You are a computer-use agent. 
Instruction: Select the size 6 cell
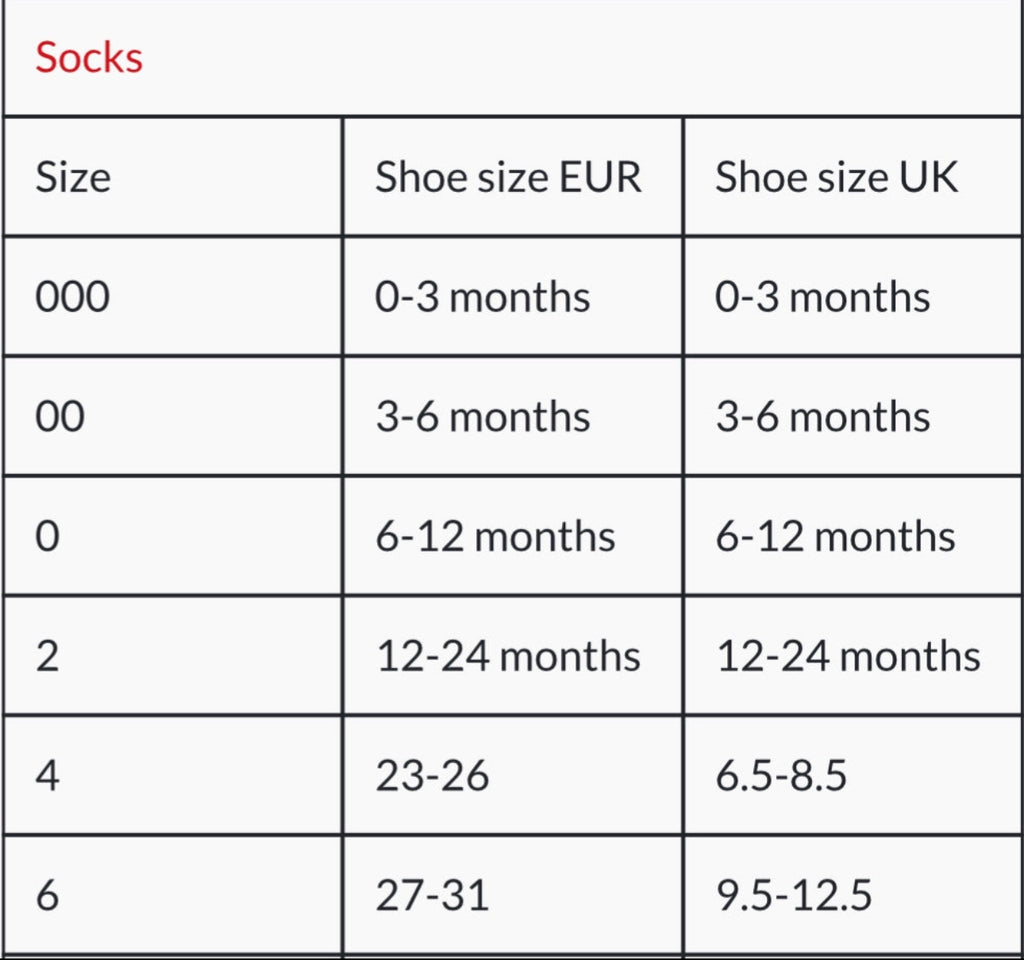(x=48, y=895)
